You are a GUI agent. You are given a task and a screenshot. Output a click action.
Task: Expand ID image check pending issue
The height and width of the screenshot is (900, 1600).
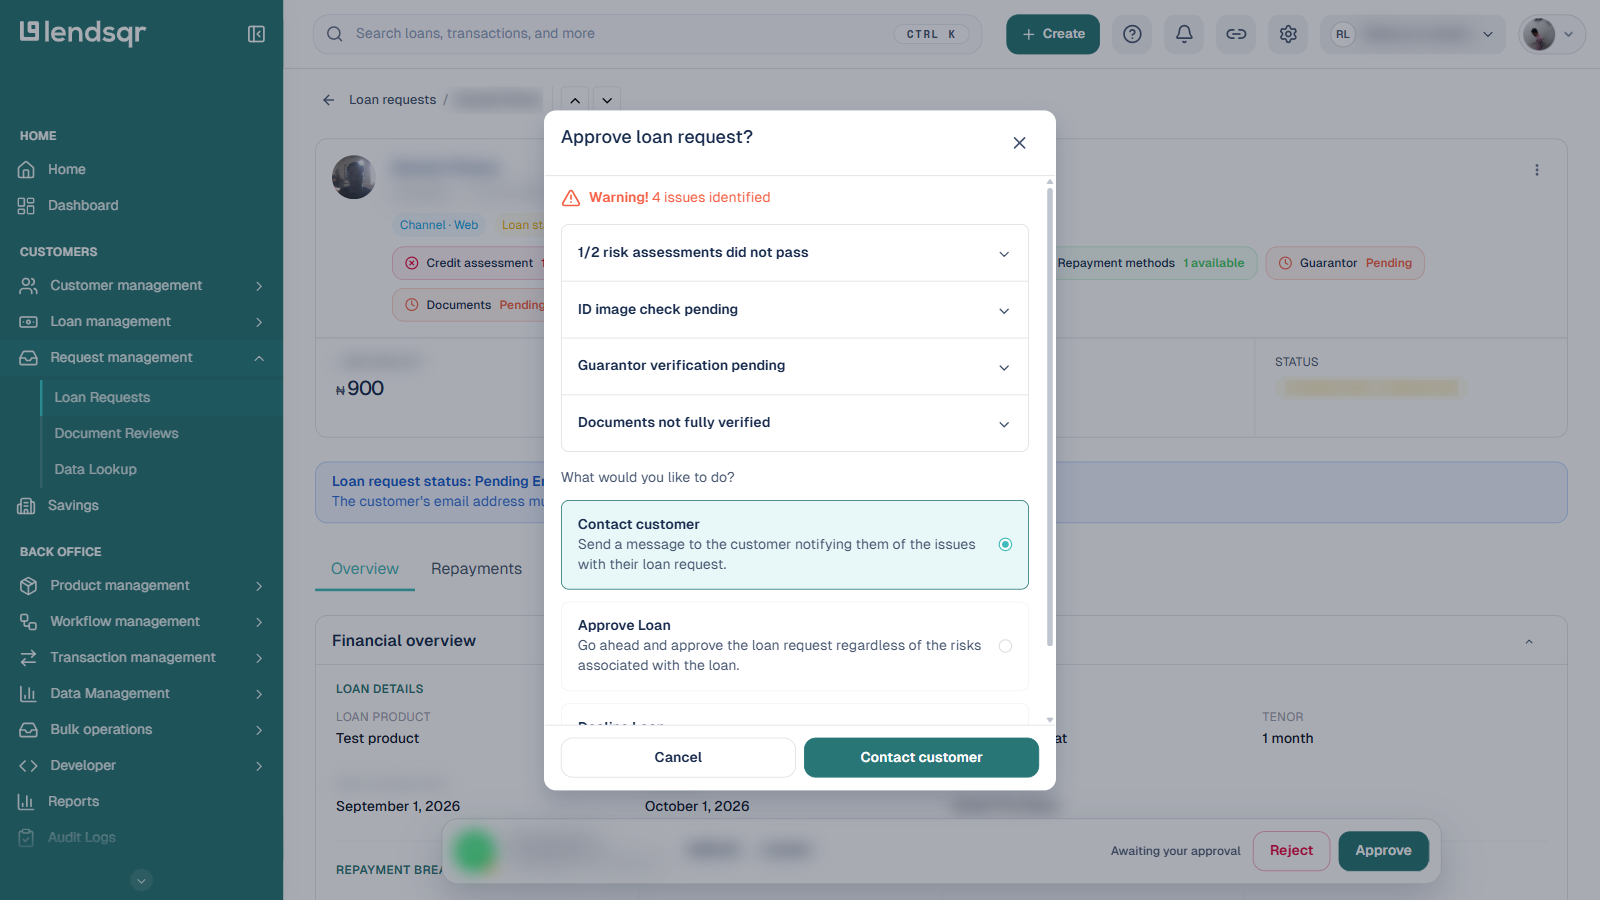click(795, 310)
